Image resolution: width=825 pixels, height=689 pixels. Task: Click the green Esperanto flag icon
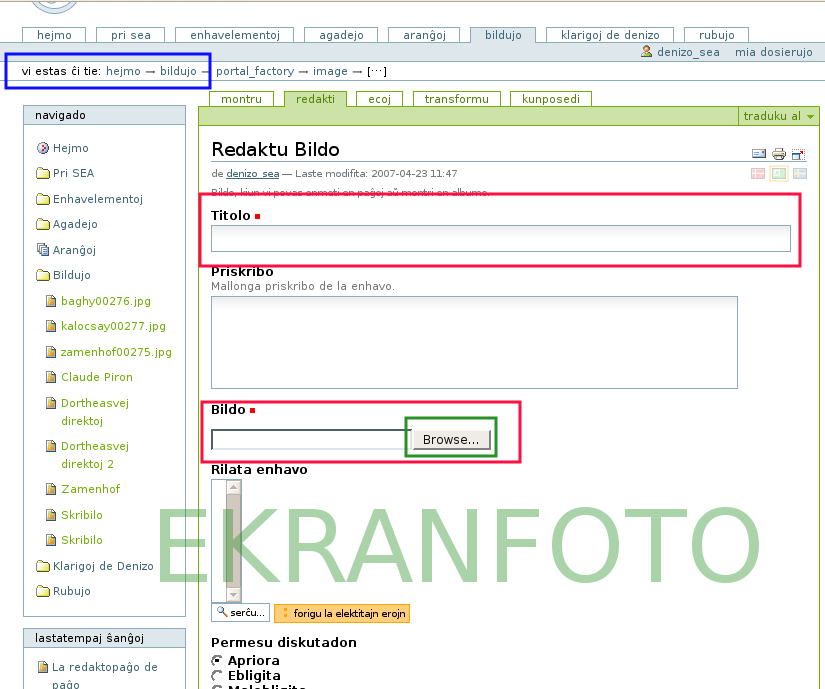778,173
